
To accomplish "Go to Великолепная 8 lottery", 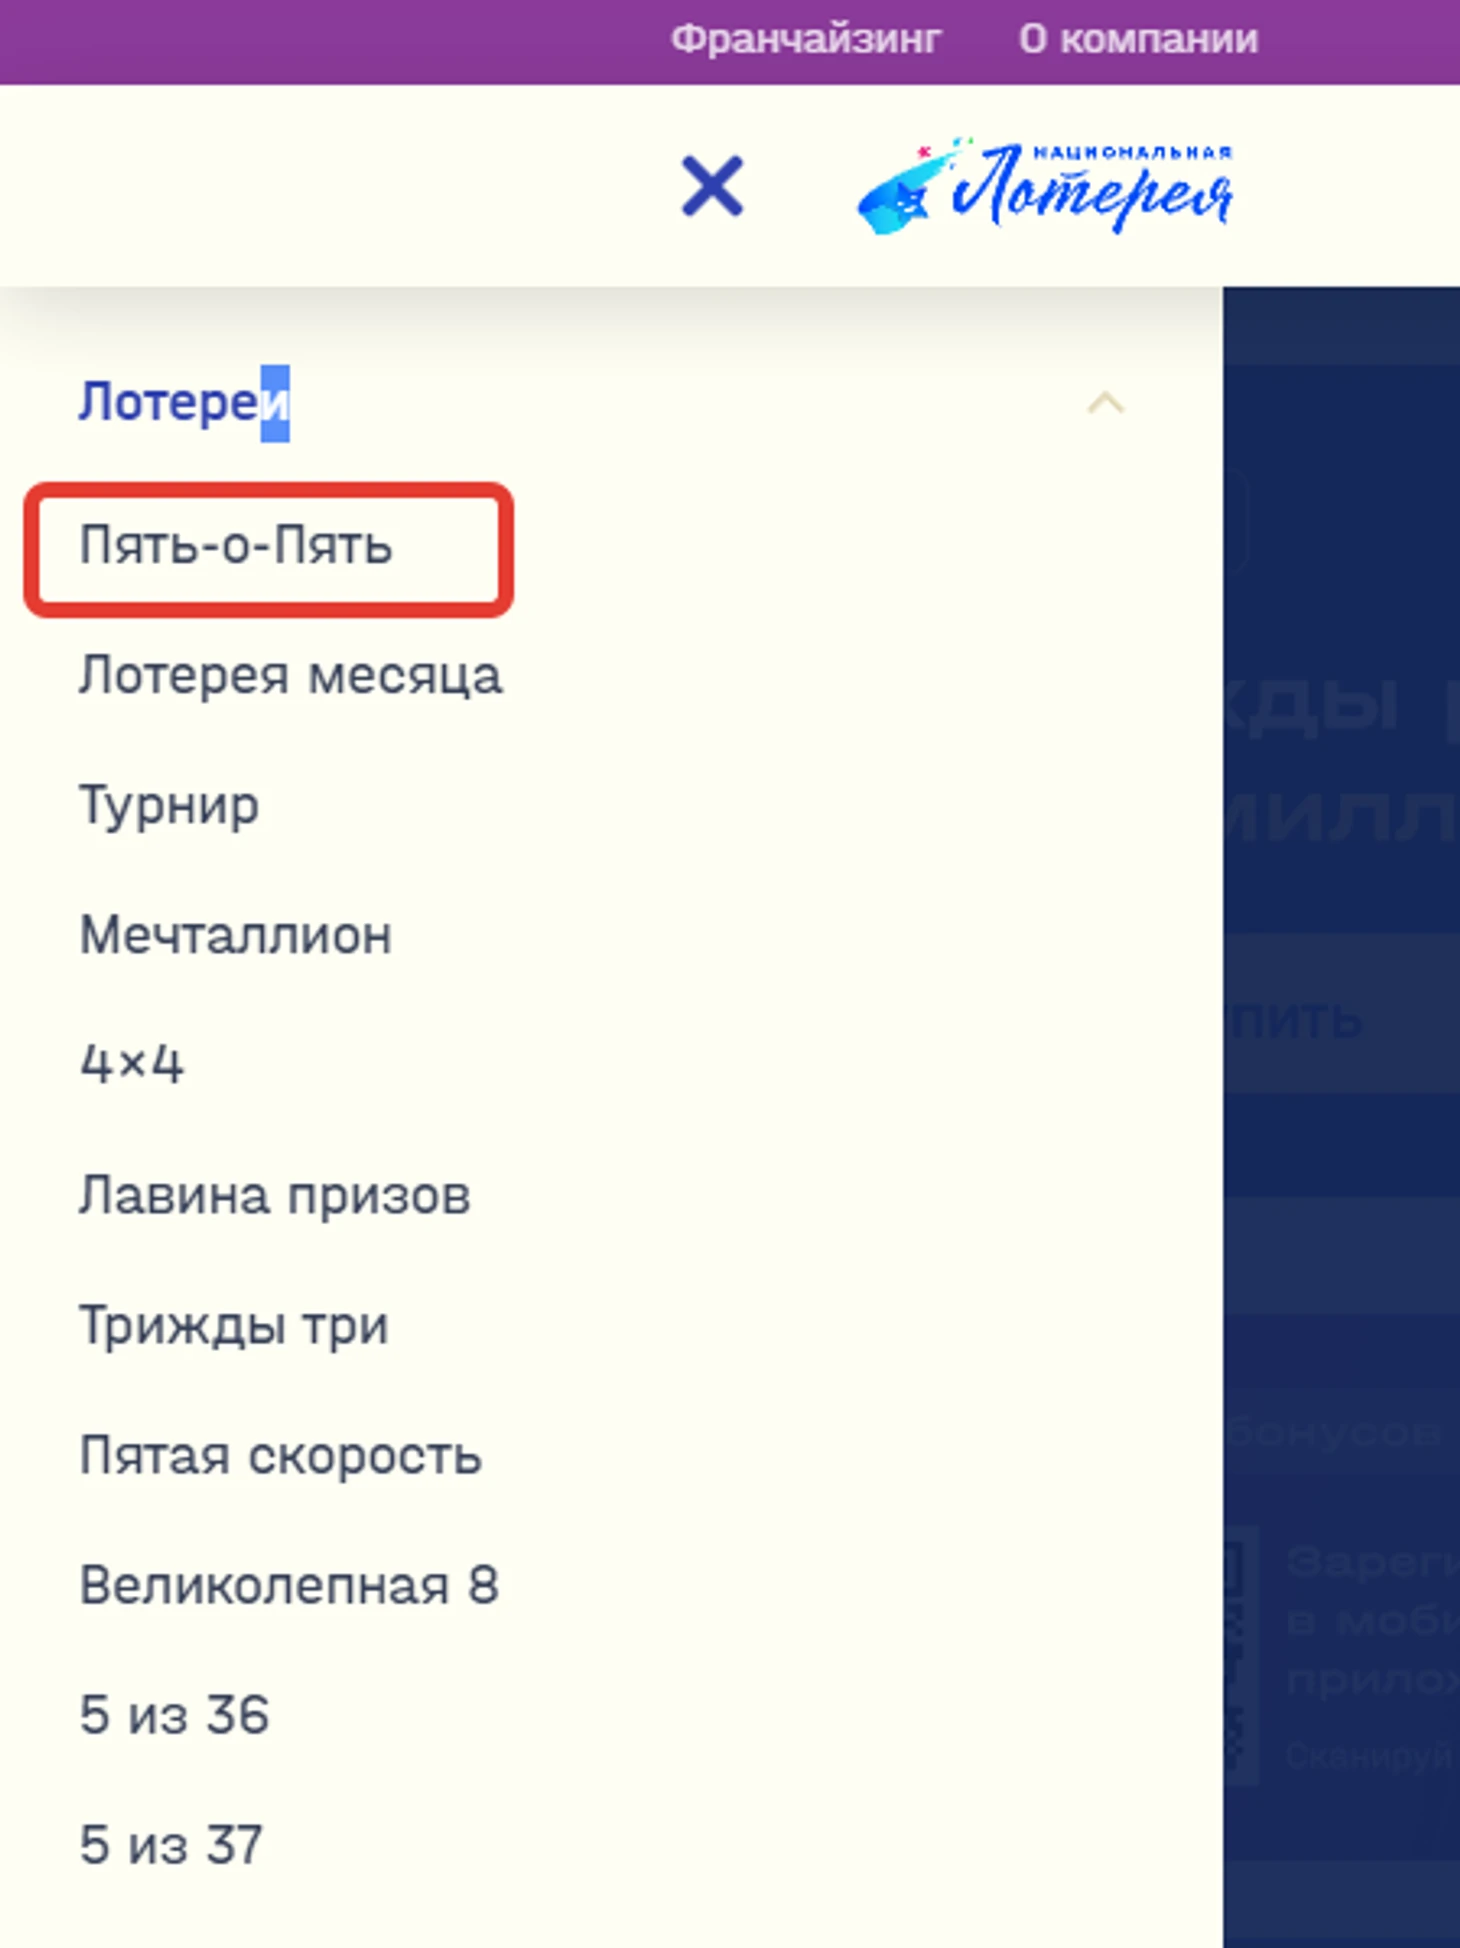I will [289, 1585].
